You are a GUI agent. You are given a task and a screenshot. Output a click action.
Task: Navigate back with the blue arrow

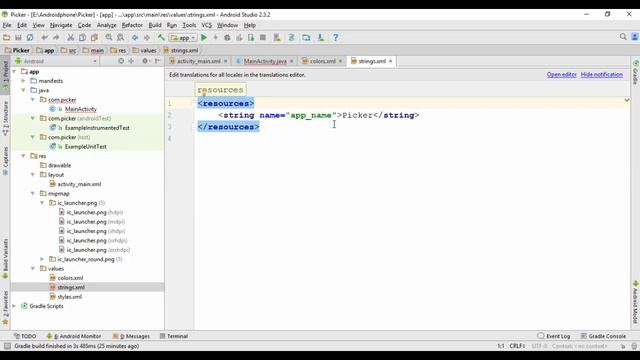point(135,38)
